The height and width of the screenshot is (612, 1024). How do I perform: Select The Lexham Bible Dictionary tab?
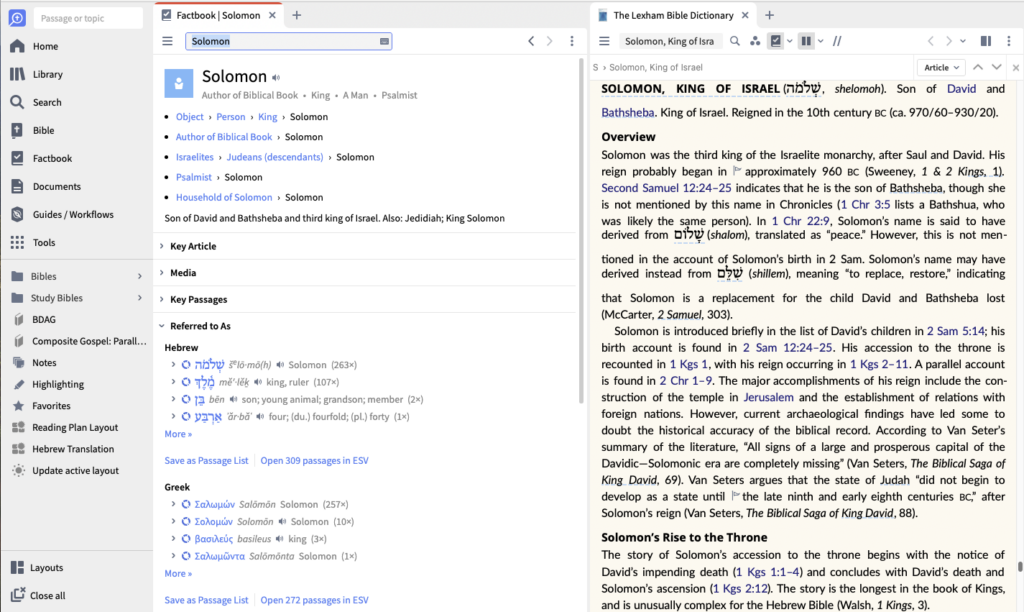[672, 14]
